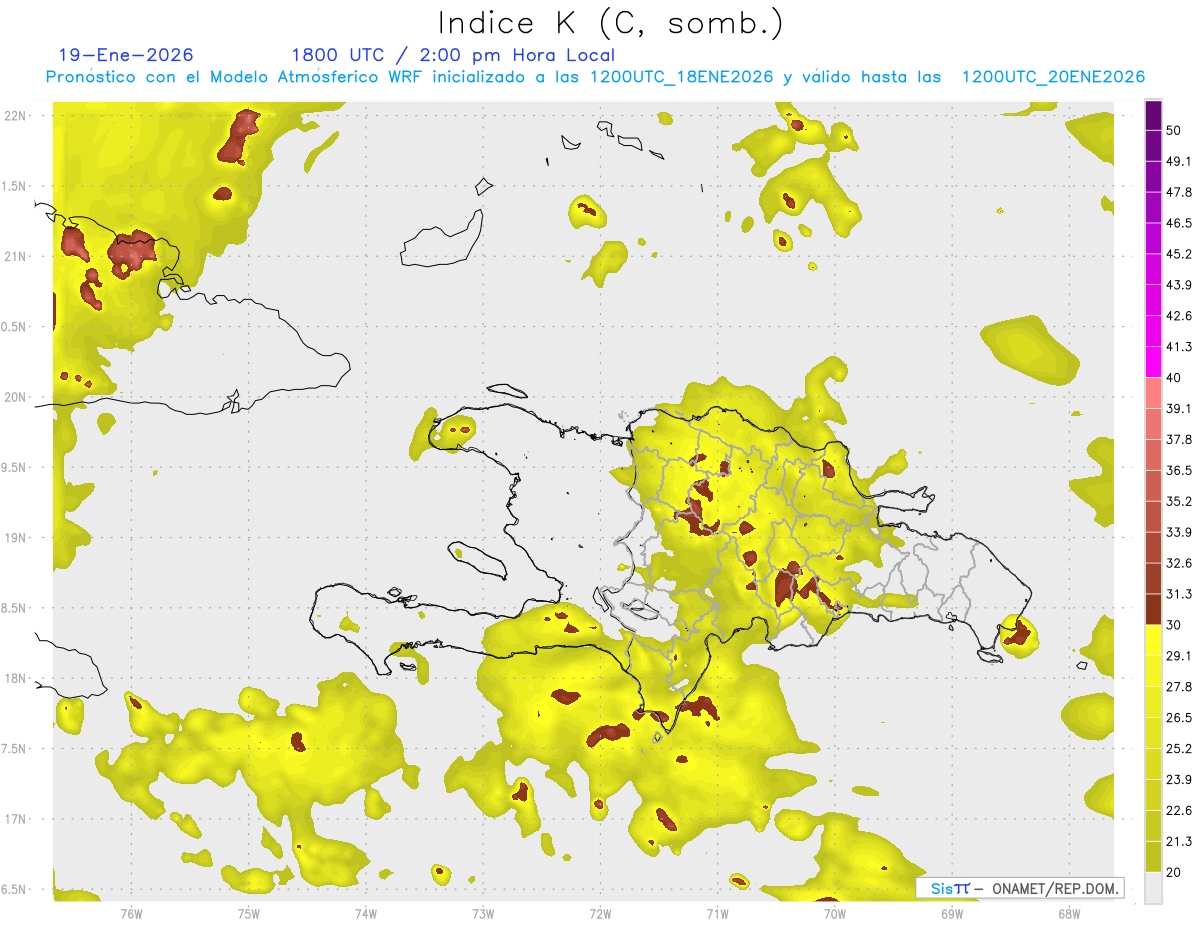Screen dimensions: 1200x927
Task: Select the magenta swatch between 41.3 and 42.6
Action: (x=1153, y=332)
